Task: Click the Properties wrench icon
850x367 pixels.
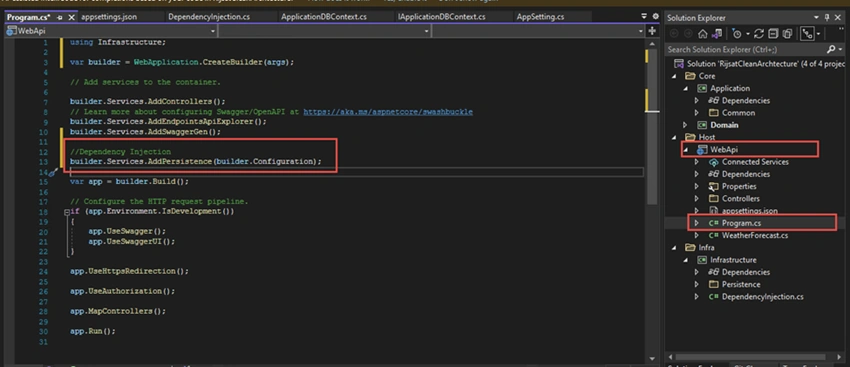Action: (x=713, y=186)
